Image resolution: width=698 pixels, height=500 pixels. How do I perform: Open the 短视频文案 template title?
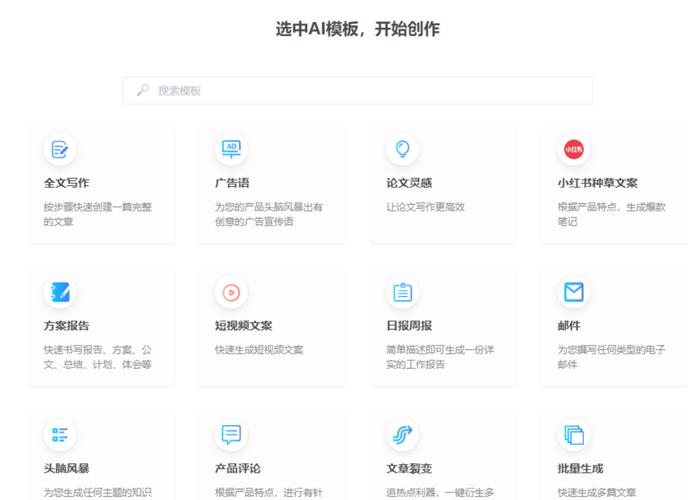coord(243,326)
